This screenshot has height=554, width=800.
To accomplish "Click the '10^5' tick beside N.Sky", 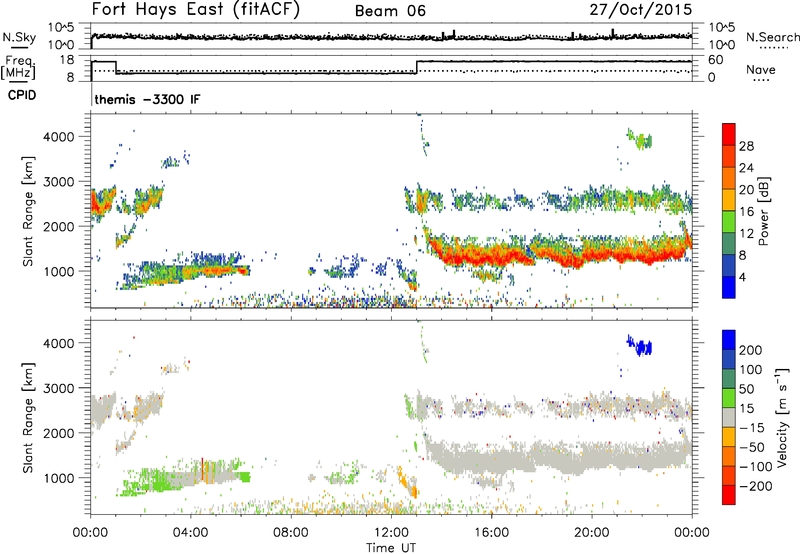I will click(61, 28).
